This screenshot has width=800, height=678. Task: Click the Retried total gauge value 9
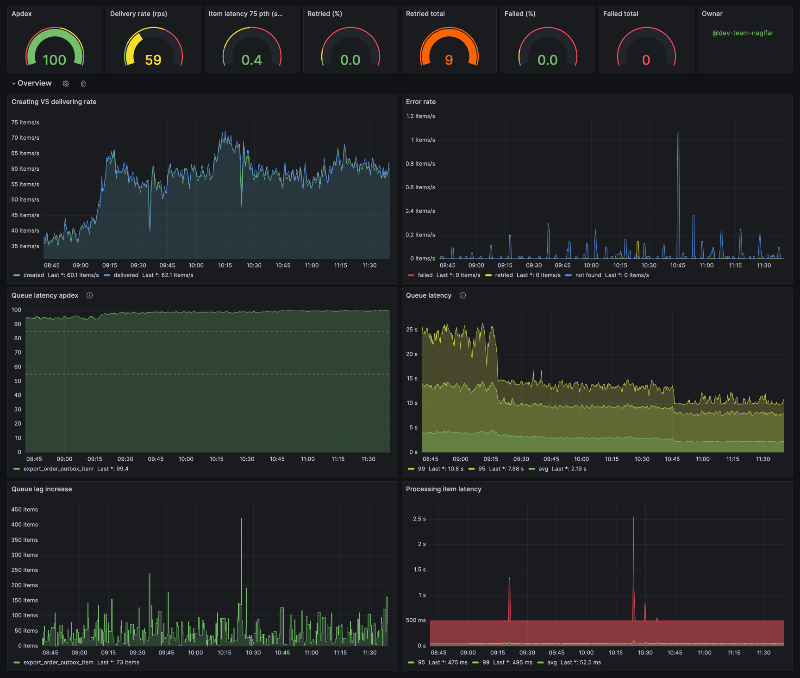click(449, 60)
